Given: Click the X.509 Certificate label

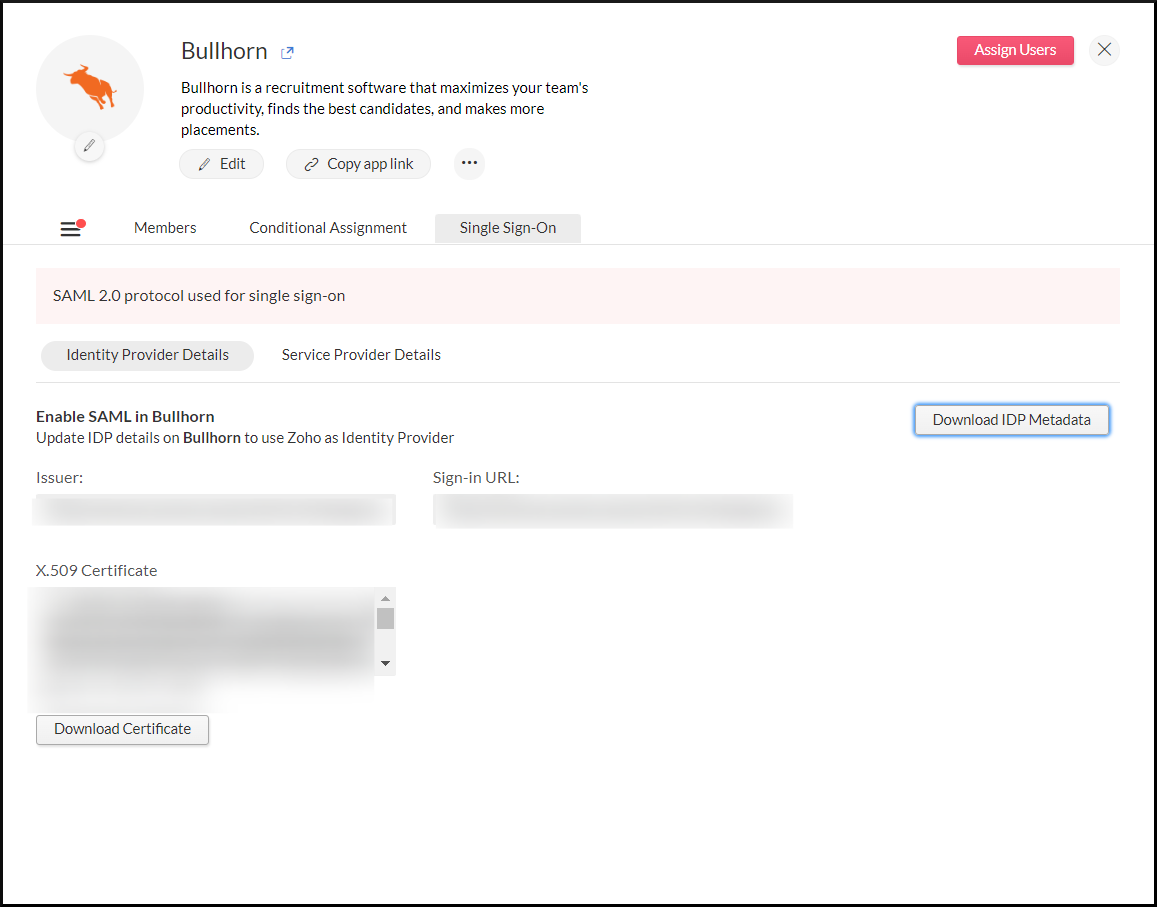Looking at the screenshot, I should pos(97,570).
